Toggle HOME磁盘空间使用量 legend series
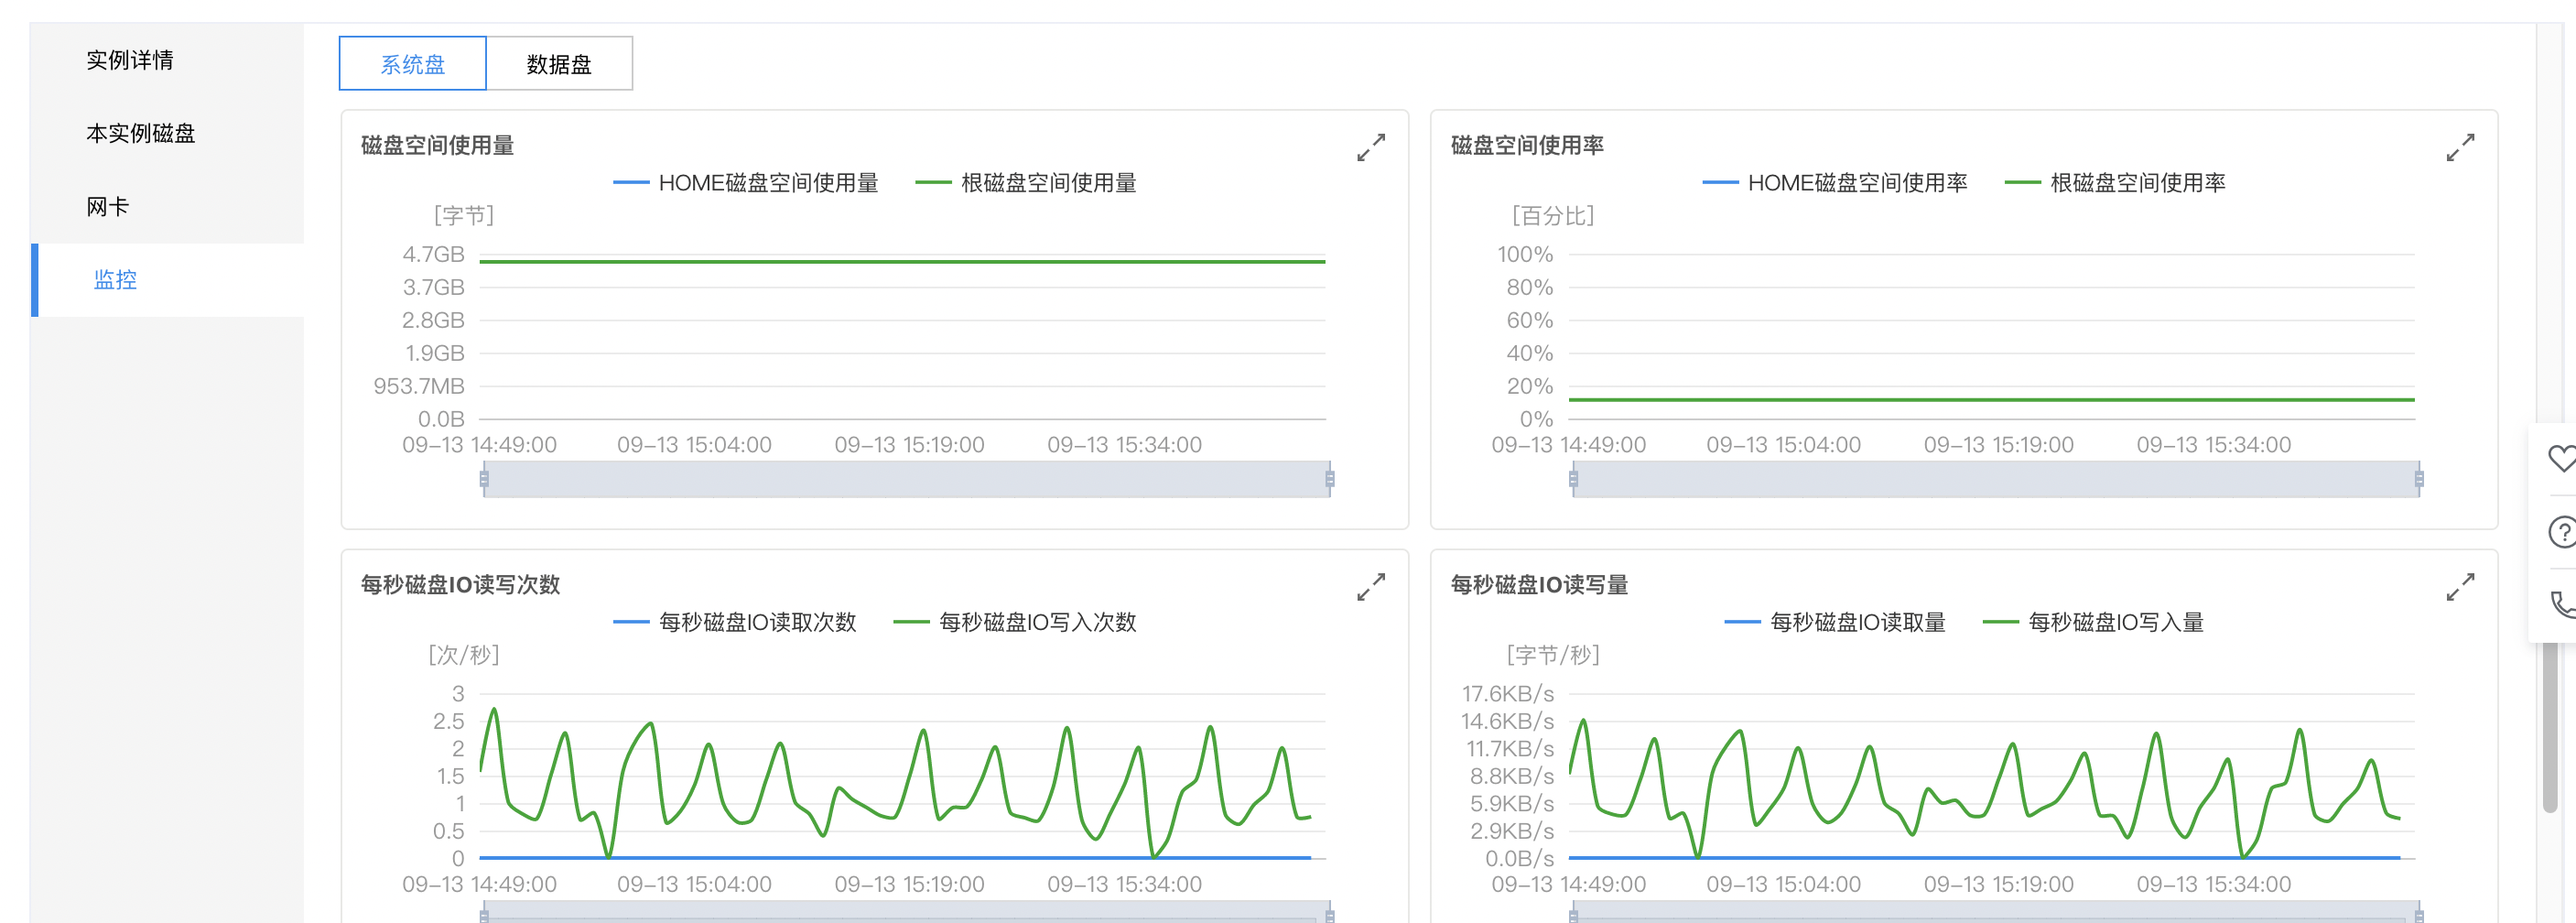The width and height of the screenshot is (2576, 923). 746,183
